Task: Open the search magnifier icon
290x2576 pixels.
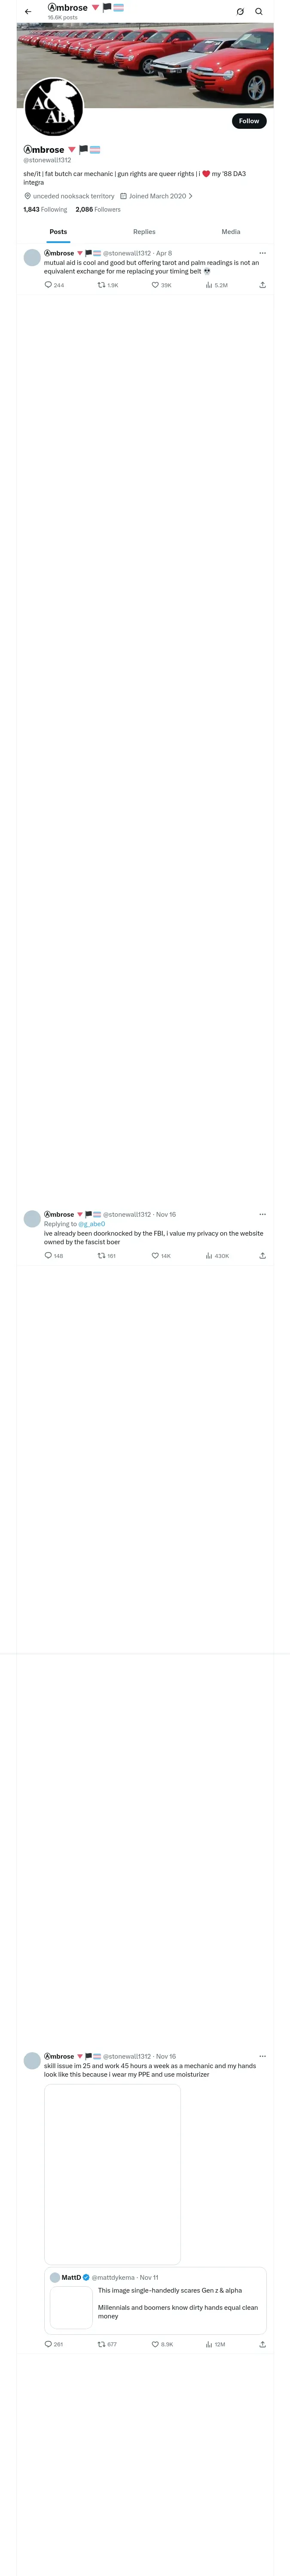Action: 259,12
